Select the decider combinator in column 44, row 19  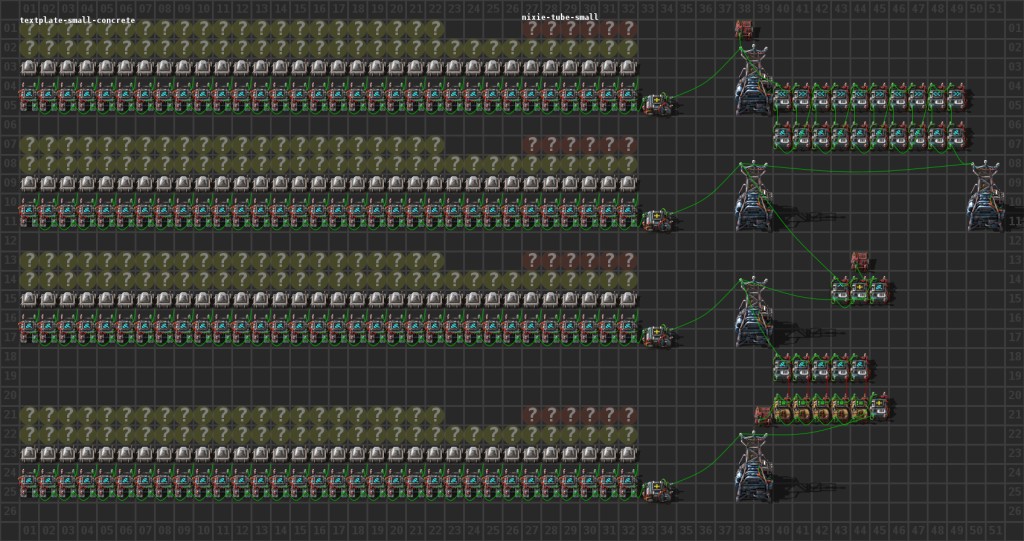pos(860,367)
